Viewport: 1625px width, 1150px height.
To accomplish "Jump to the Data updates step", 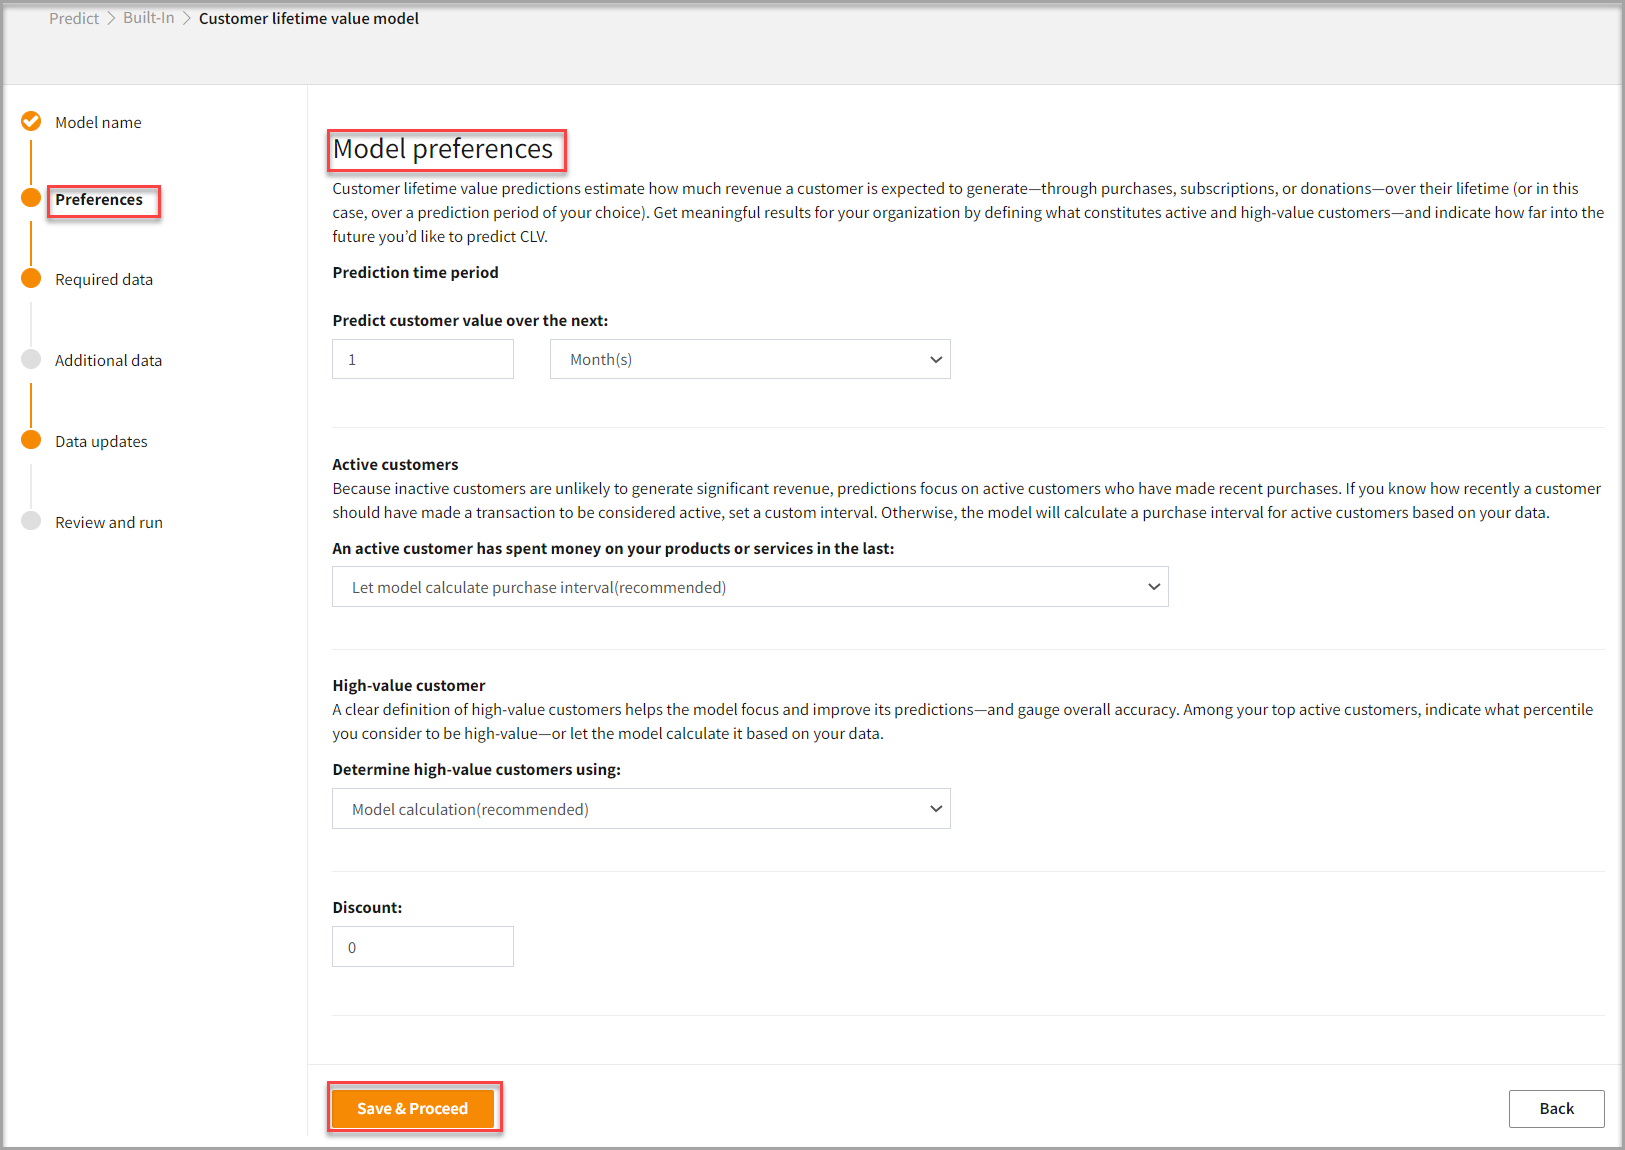I will 101,441.
